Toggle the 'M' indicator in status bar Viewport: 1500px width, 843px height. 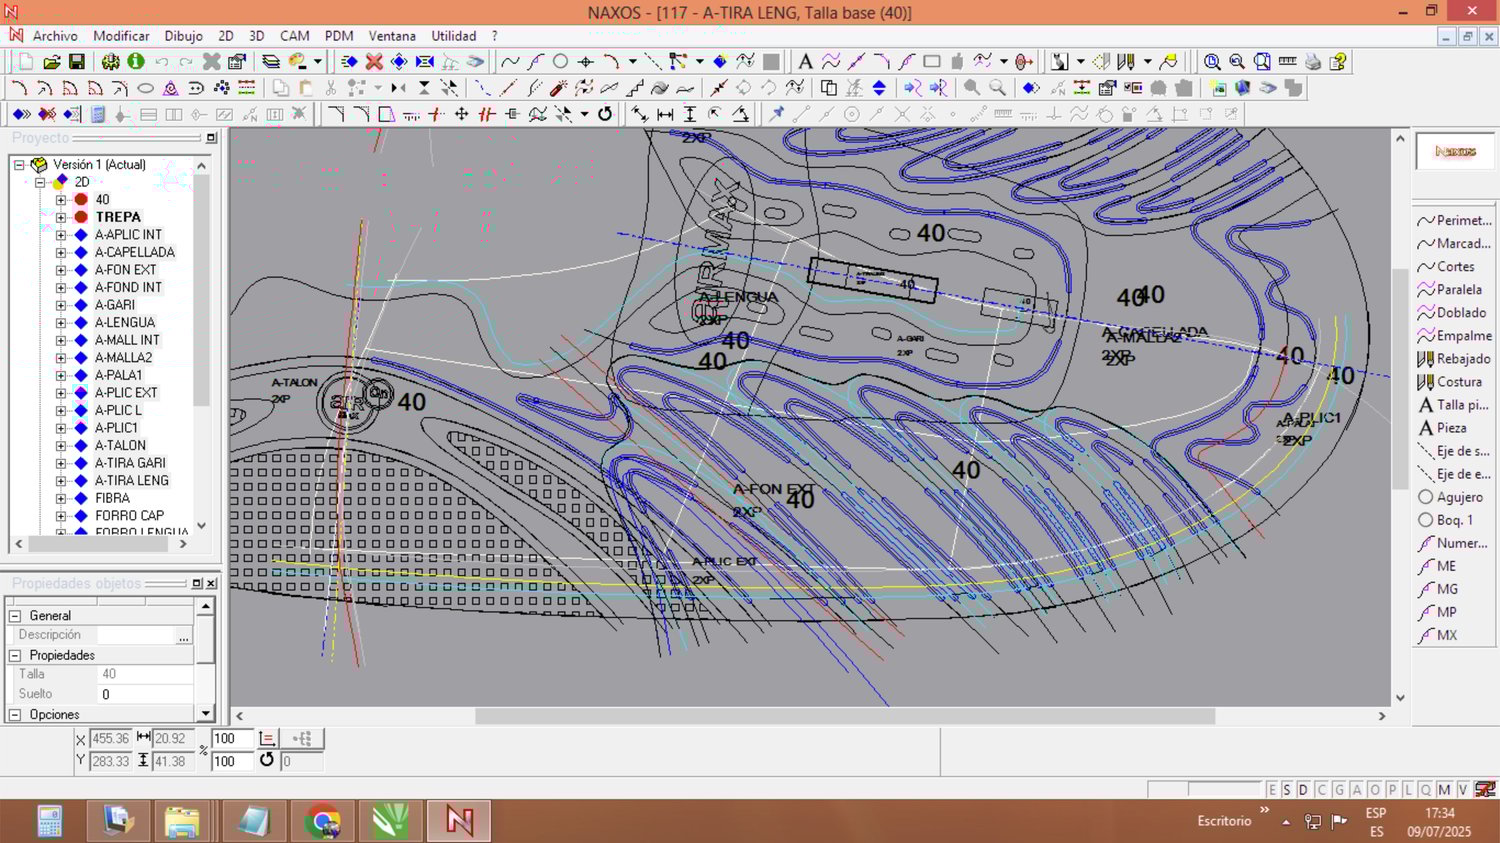(1444, 790)
